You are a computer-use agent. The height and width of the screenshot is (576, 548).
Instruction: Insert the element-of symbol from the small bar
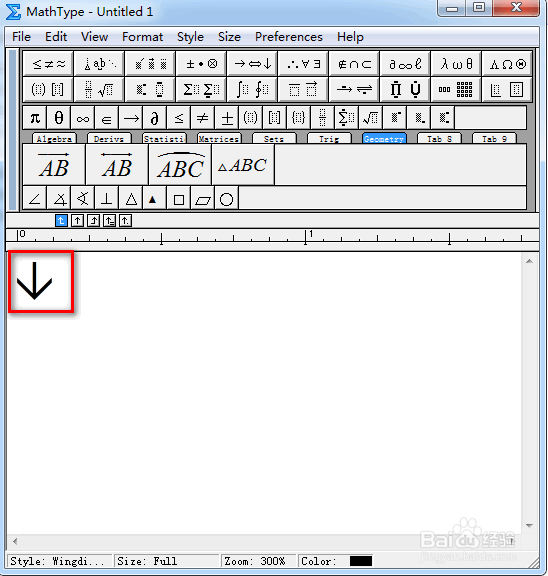click(107, 118)
